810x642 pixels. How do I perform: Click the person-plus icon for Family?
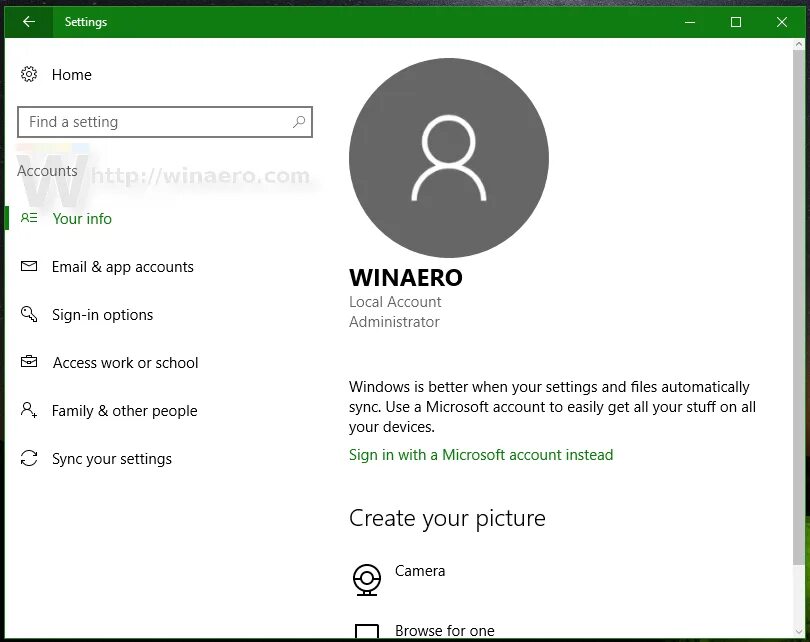pyautogui.click(x=29, y=410)
